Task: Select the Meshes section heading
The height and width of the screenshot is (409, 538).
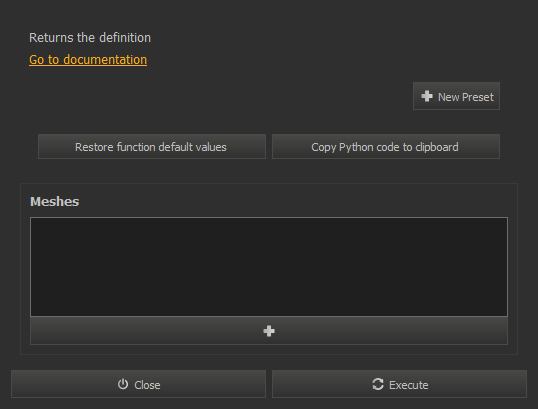Action: [55, 201]
